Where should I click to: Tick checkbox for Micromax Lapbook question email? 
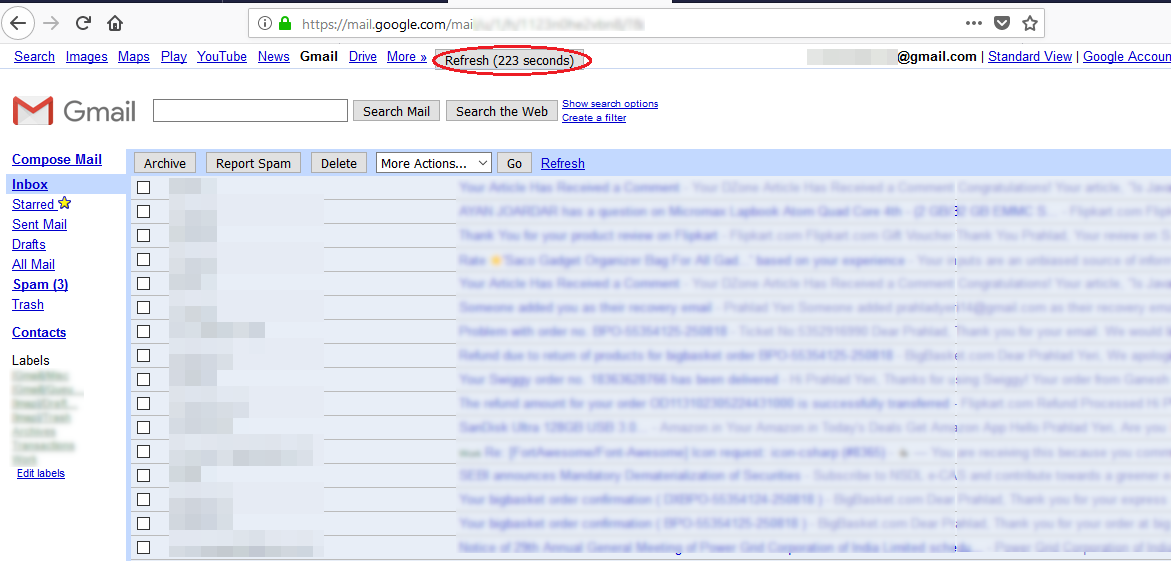pos(143,211)
